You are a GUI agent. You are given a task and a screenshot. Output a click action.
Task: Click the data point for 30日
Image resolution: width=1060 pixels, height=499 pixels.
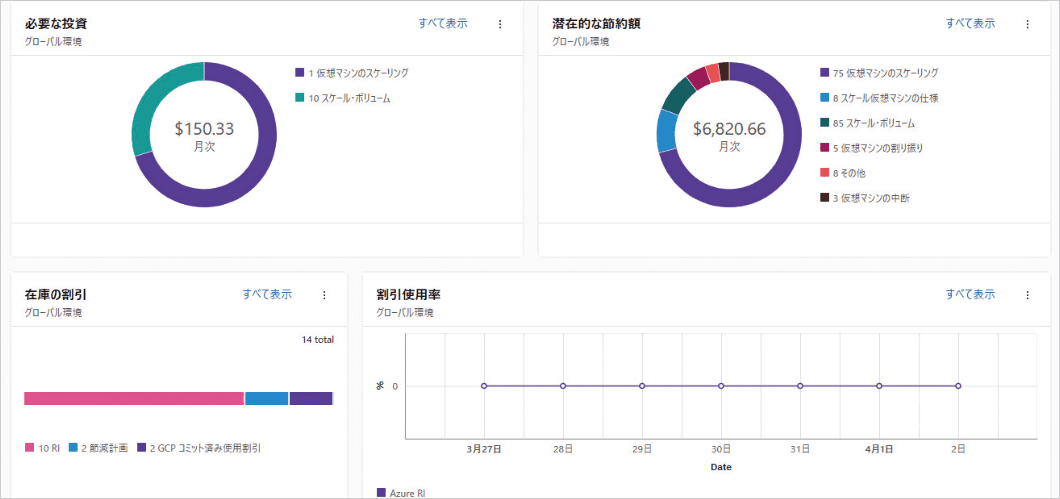(721, 386)
